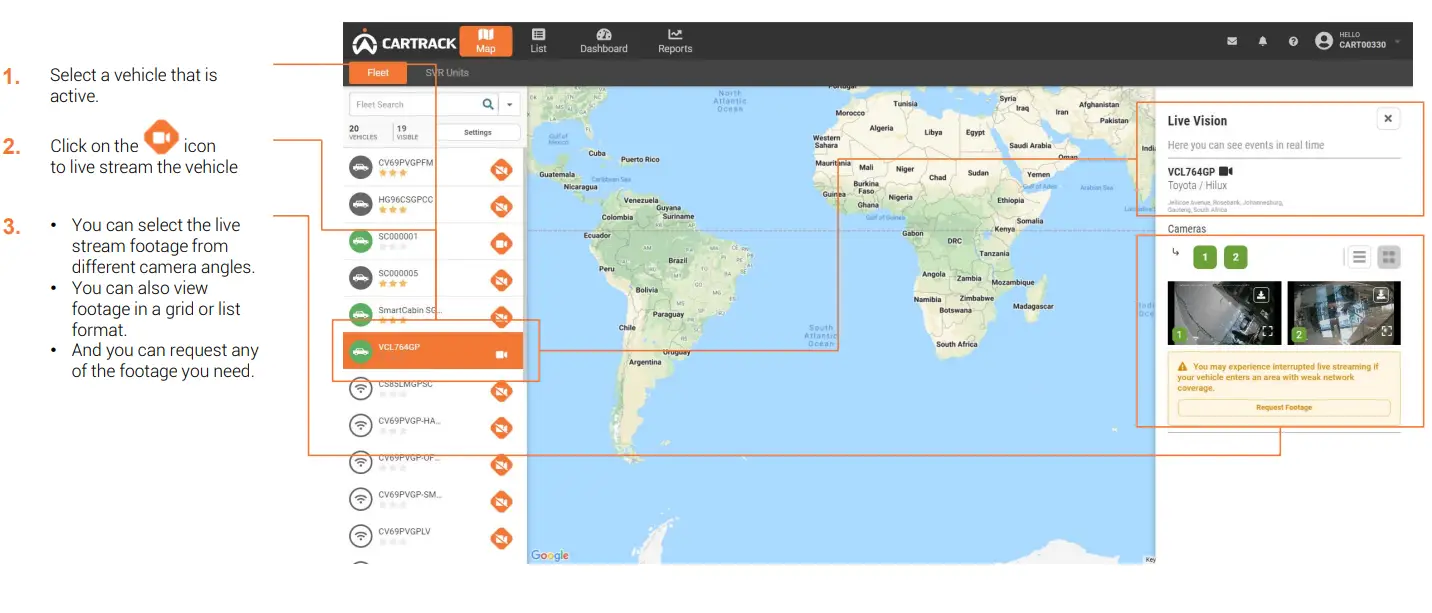Click the 19 Visible count

pos(406,132)
